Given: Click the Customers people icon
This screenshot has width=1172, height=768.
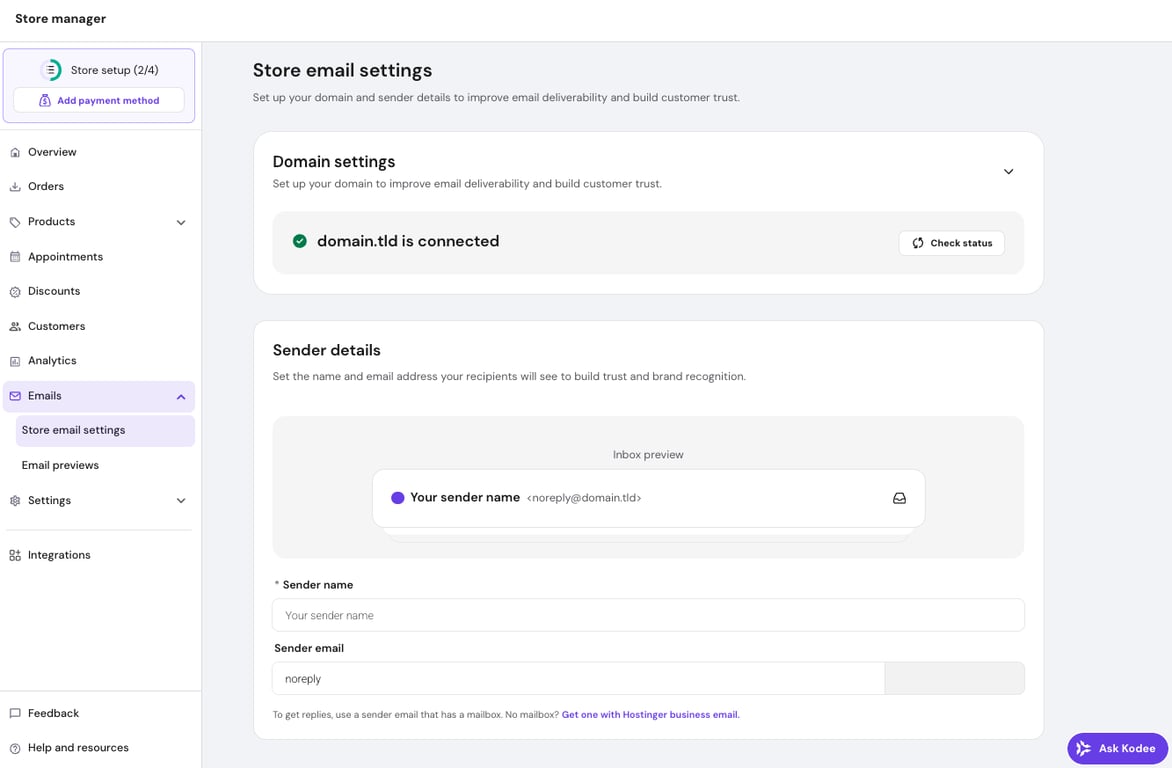Looking at the screenshot, I should [15, 327].
